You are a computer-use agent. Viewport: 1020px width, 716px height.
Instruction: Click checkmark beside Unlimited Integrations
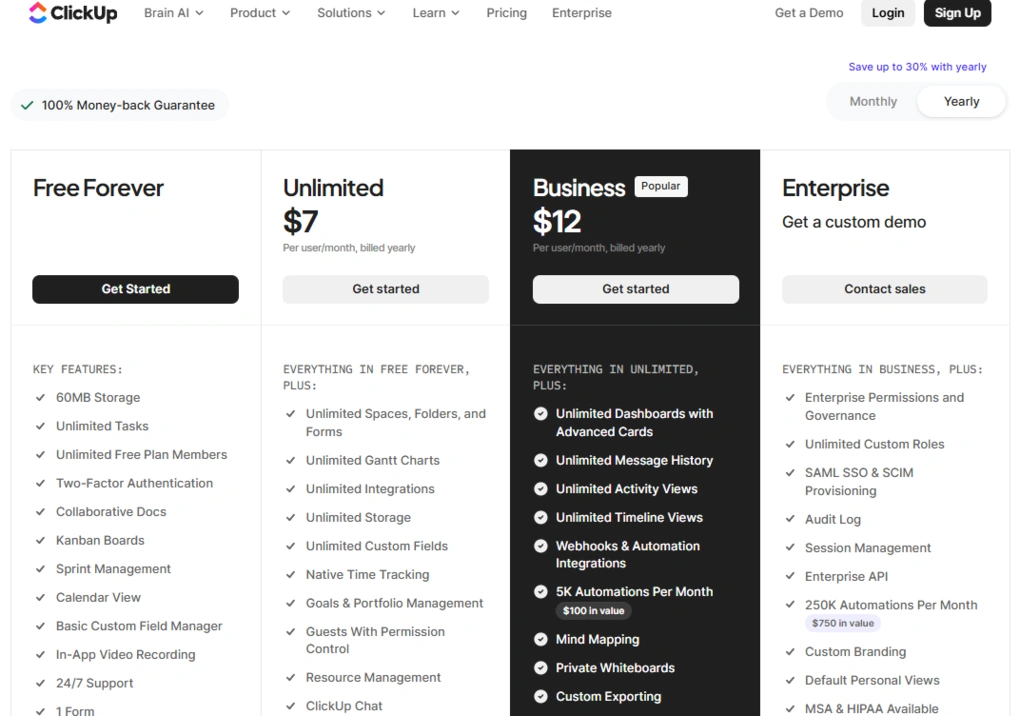(x=291, y=489)
